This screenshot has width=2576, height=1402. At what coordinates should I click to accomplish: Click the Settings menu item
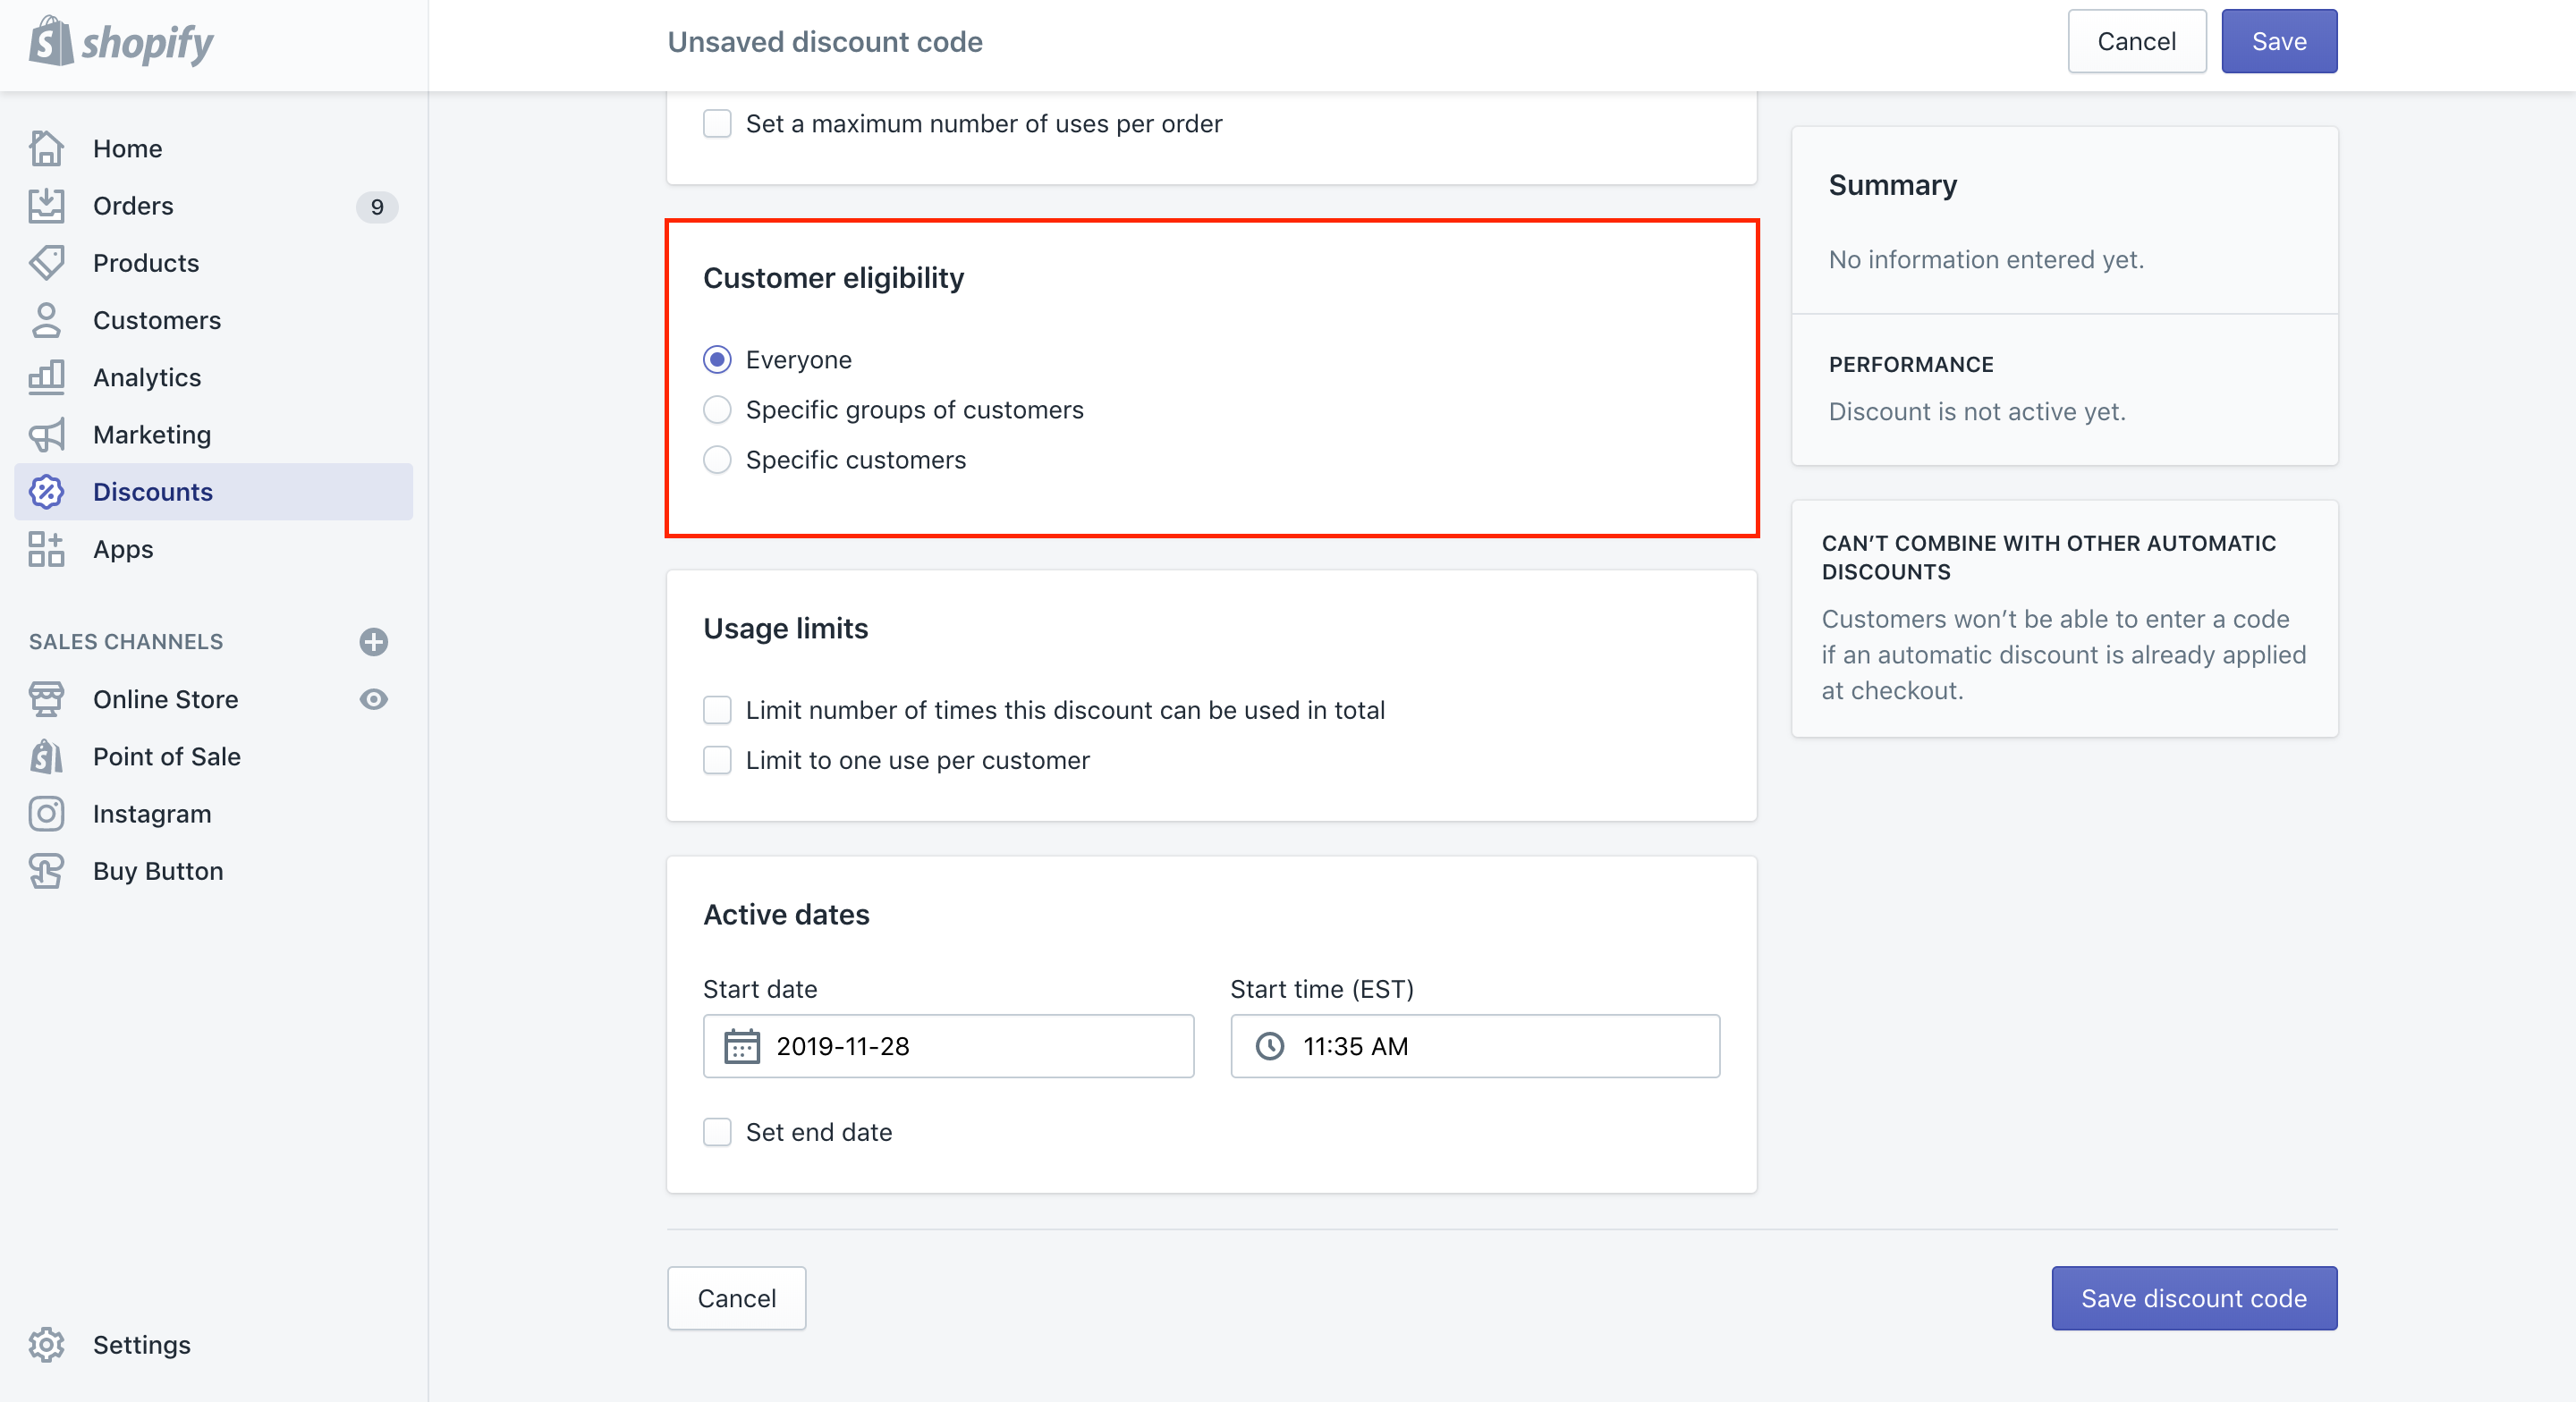tap(141, 1341)
